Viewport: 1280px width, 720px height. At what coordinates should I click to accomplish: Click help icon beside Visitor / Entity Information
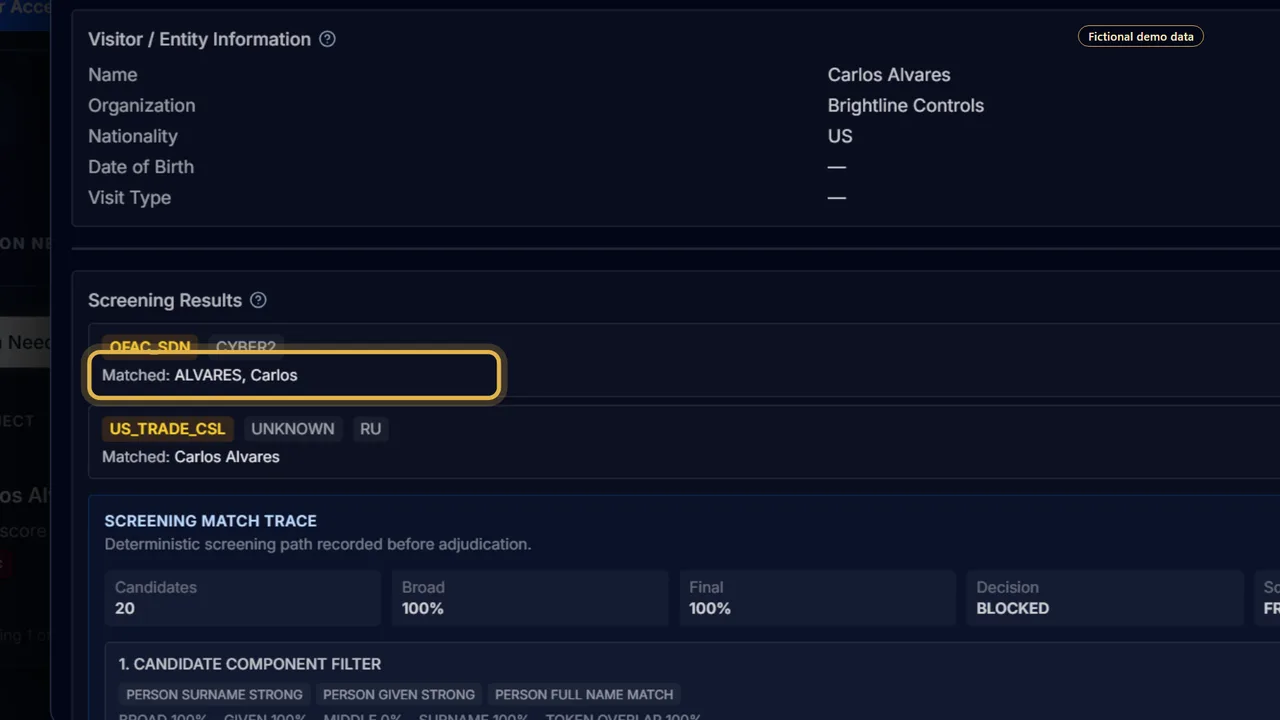[x=327, y=39]
